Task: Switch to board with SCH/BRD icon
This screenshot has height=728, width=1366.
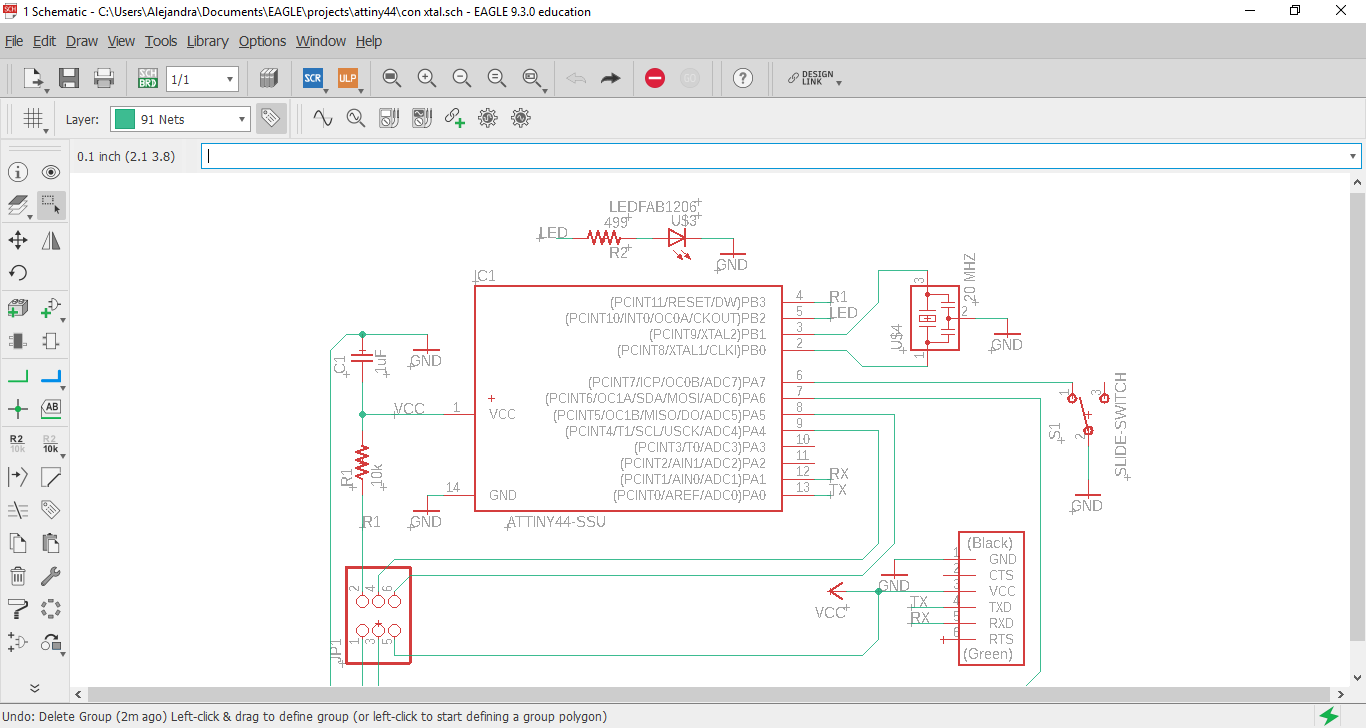Action: coord(148,78)
